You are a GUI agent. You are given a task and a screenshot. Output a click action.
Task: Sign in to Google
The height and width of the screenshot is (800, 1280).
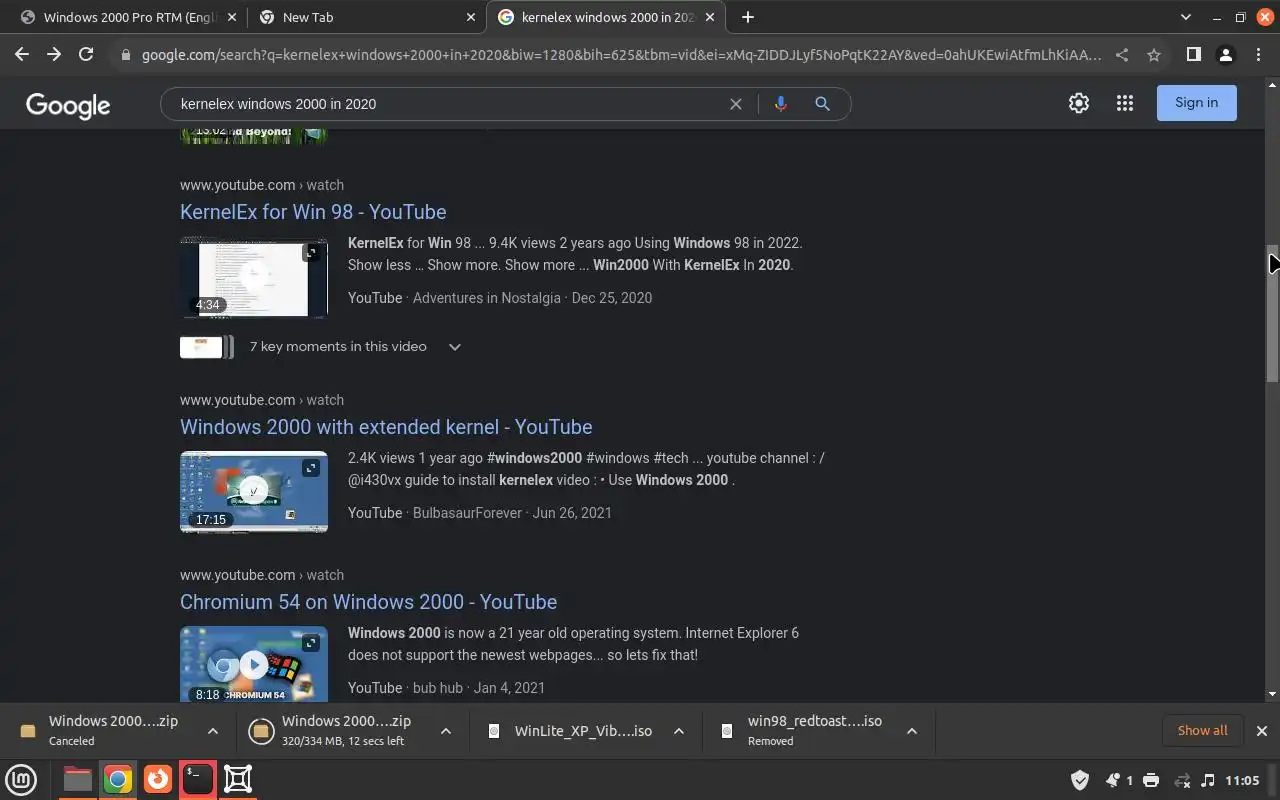(x=1196, y=103)
